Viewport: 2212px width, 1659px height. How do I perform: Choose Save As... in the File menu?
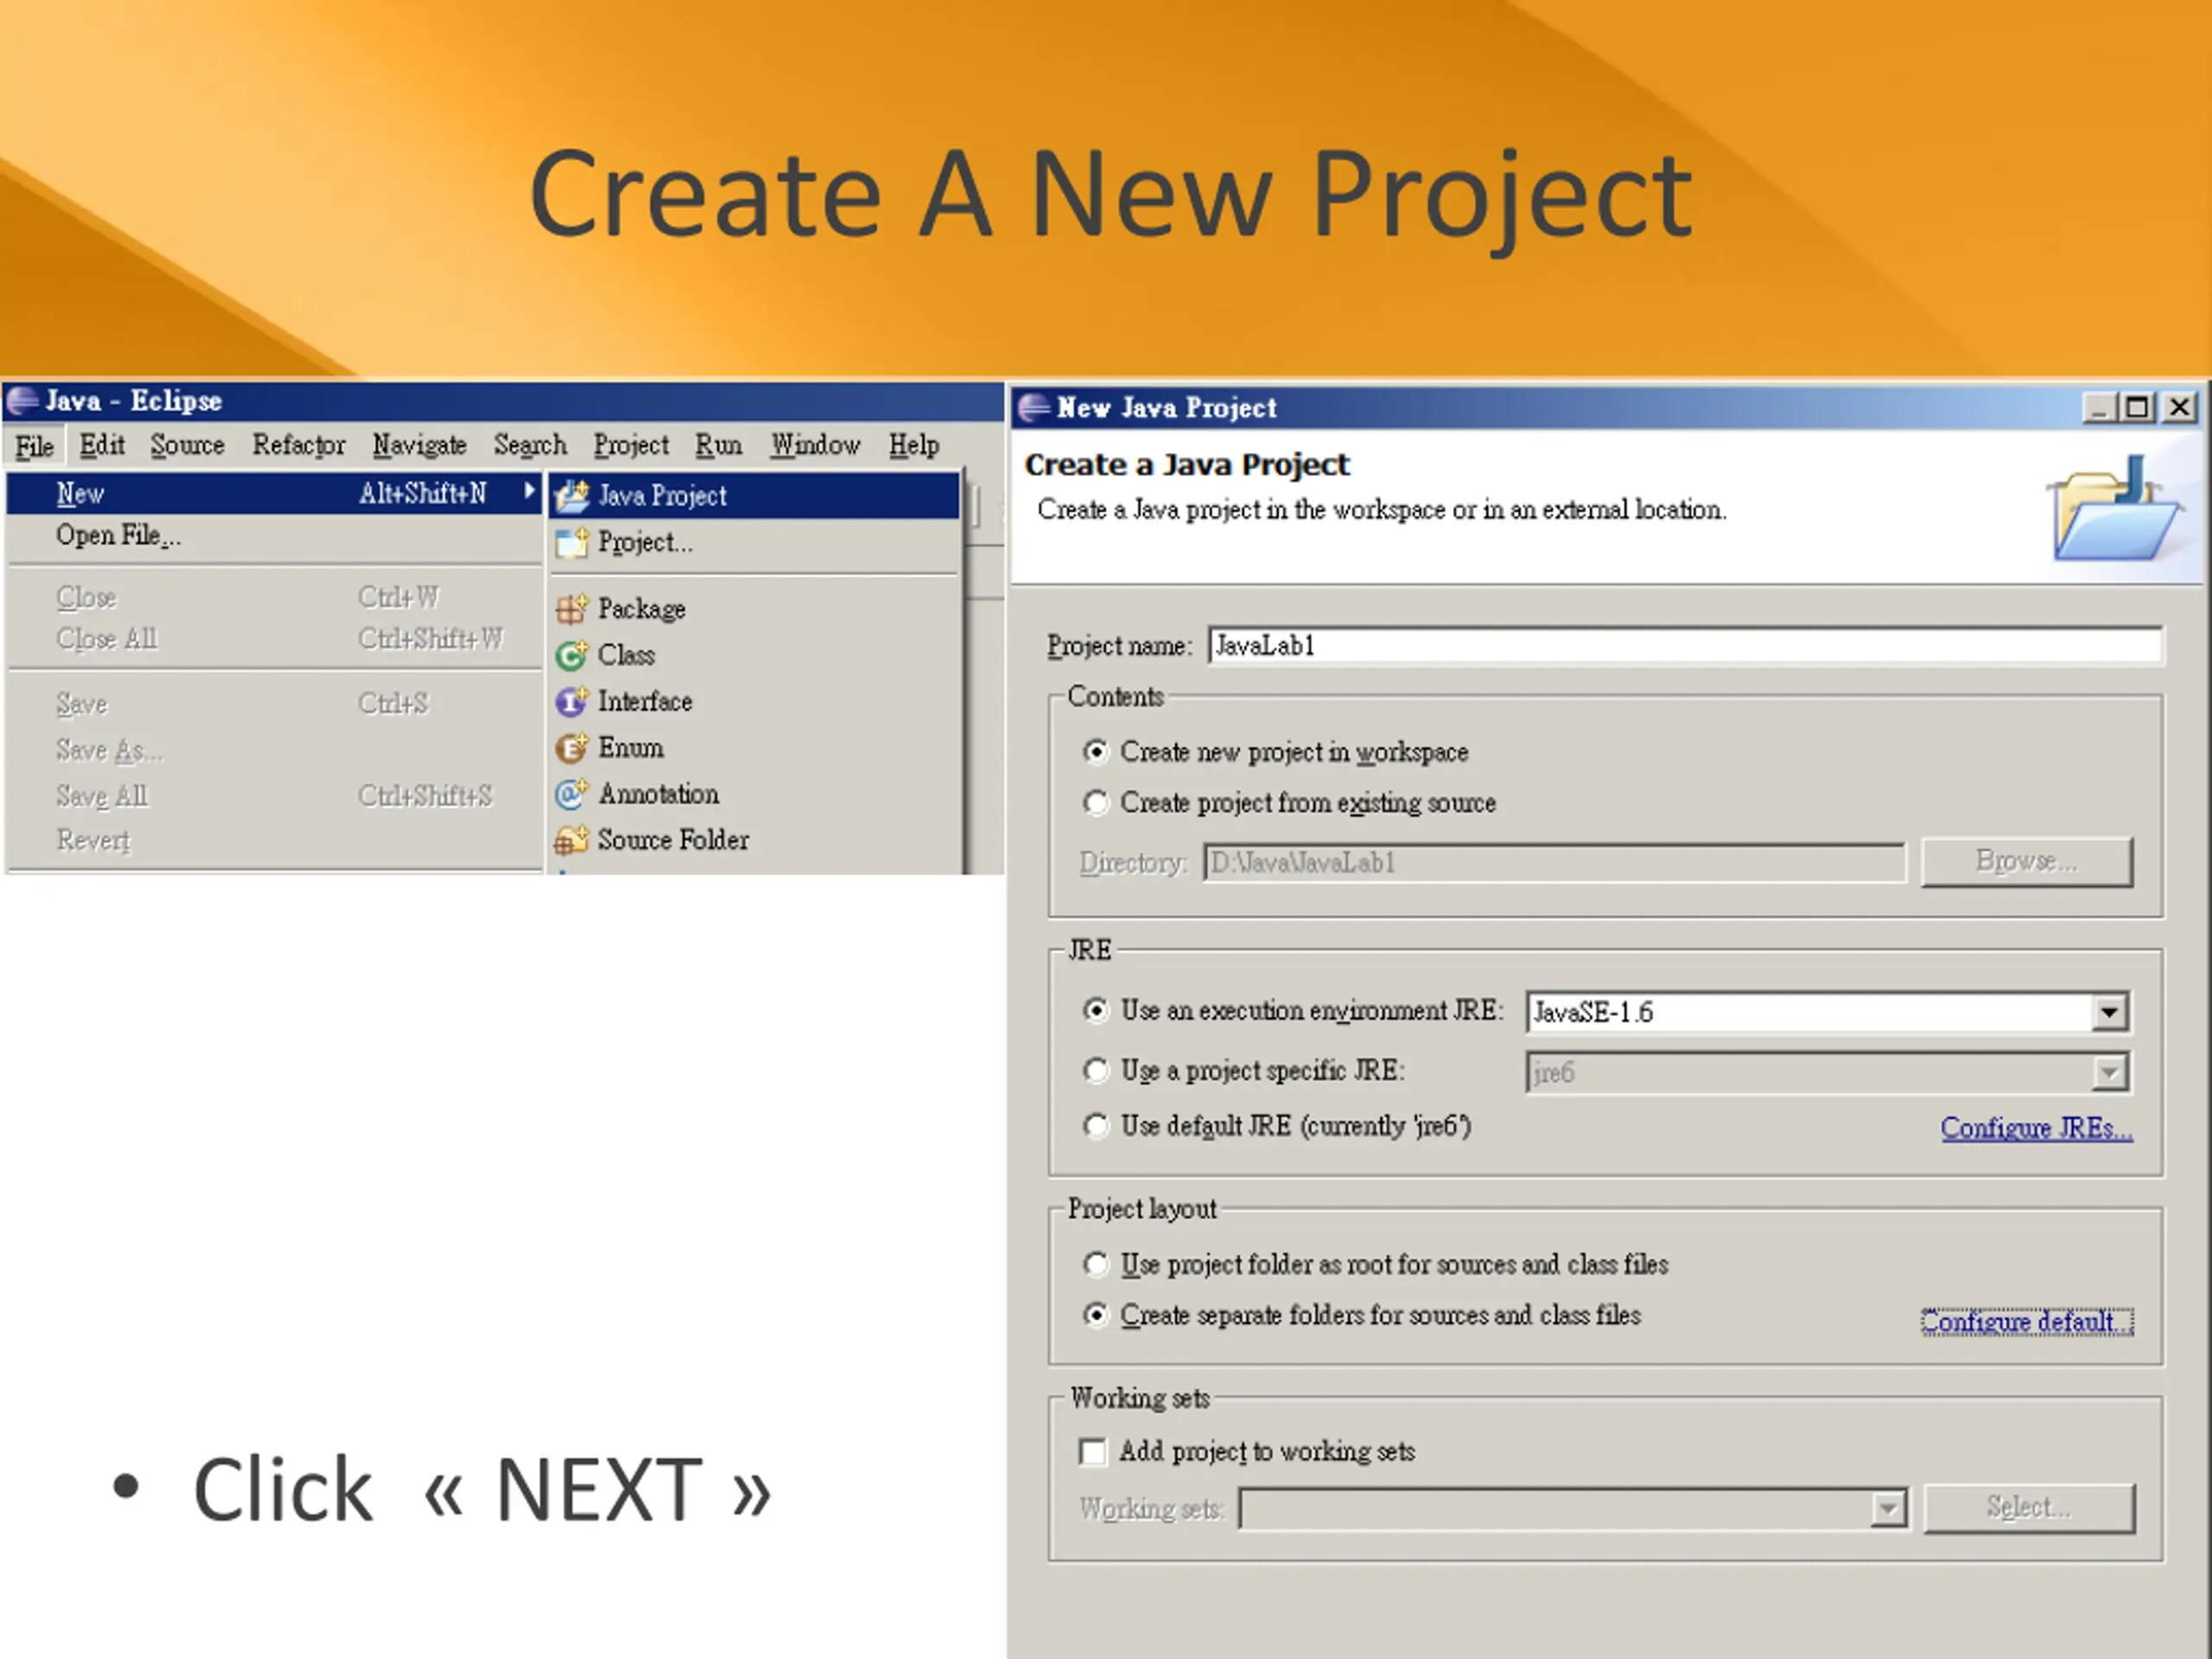[274, 750]
